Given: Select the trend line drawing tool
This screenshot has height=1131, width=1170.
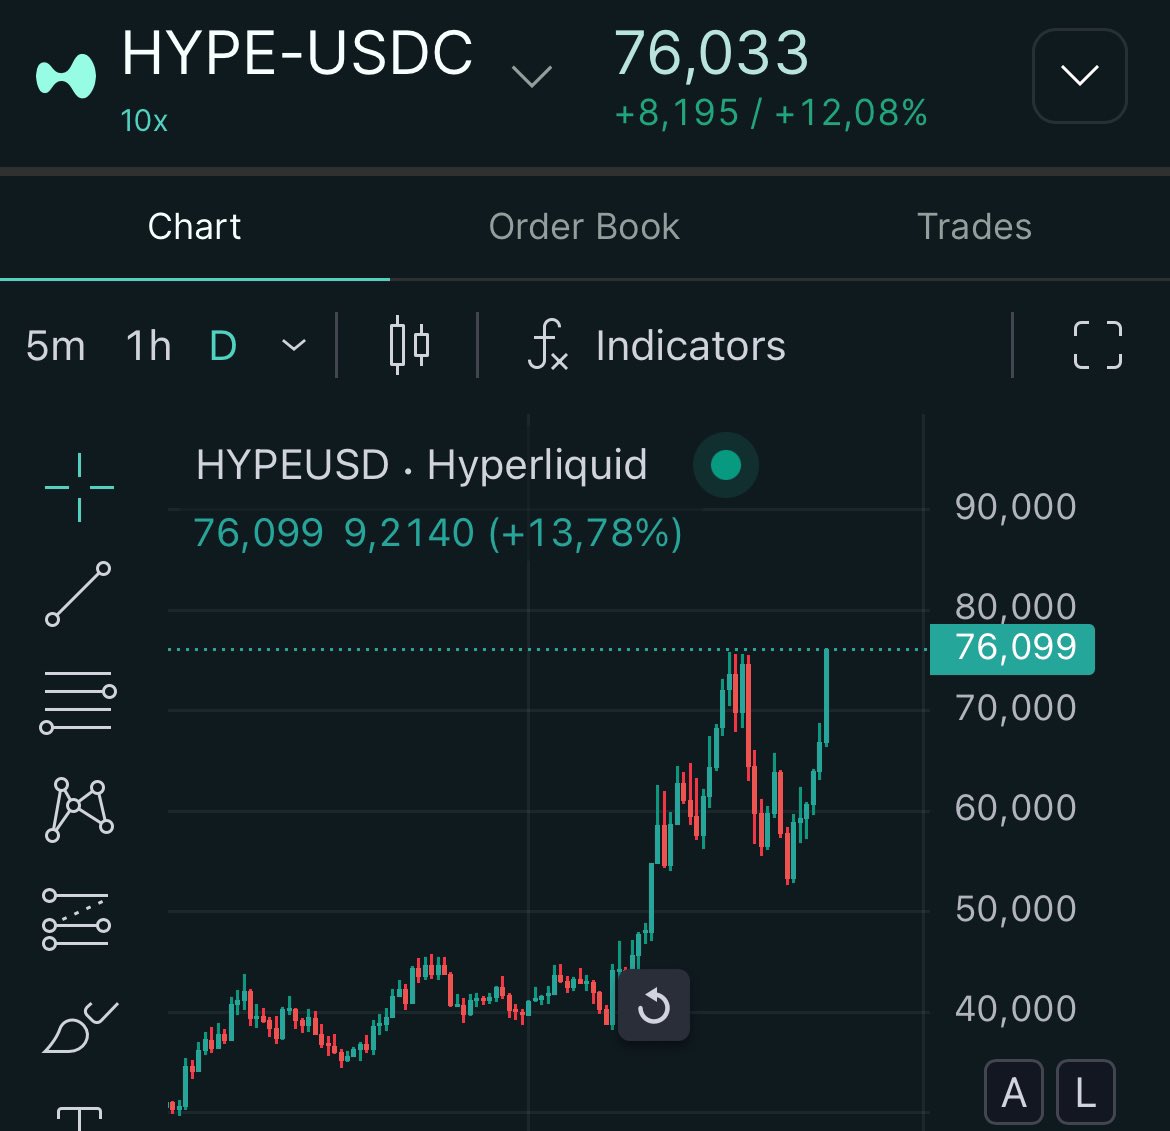Looking at the screenshot, I should (x=78, y=594).
